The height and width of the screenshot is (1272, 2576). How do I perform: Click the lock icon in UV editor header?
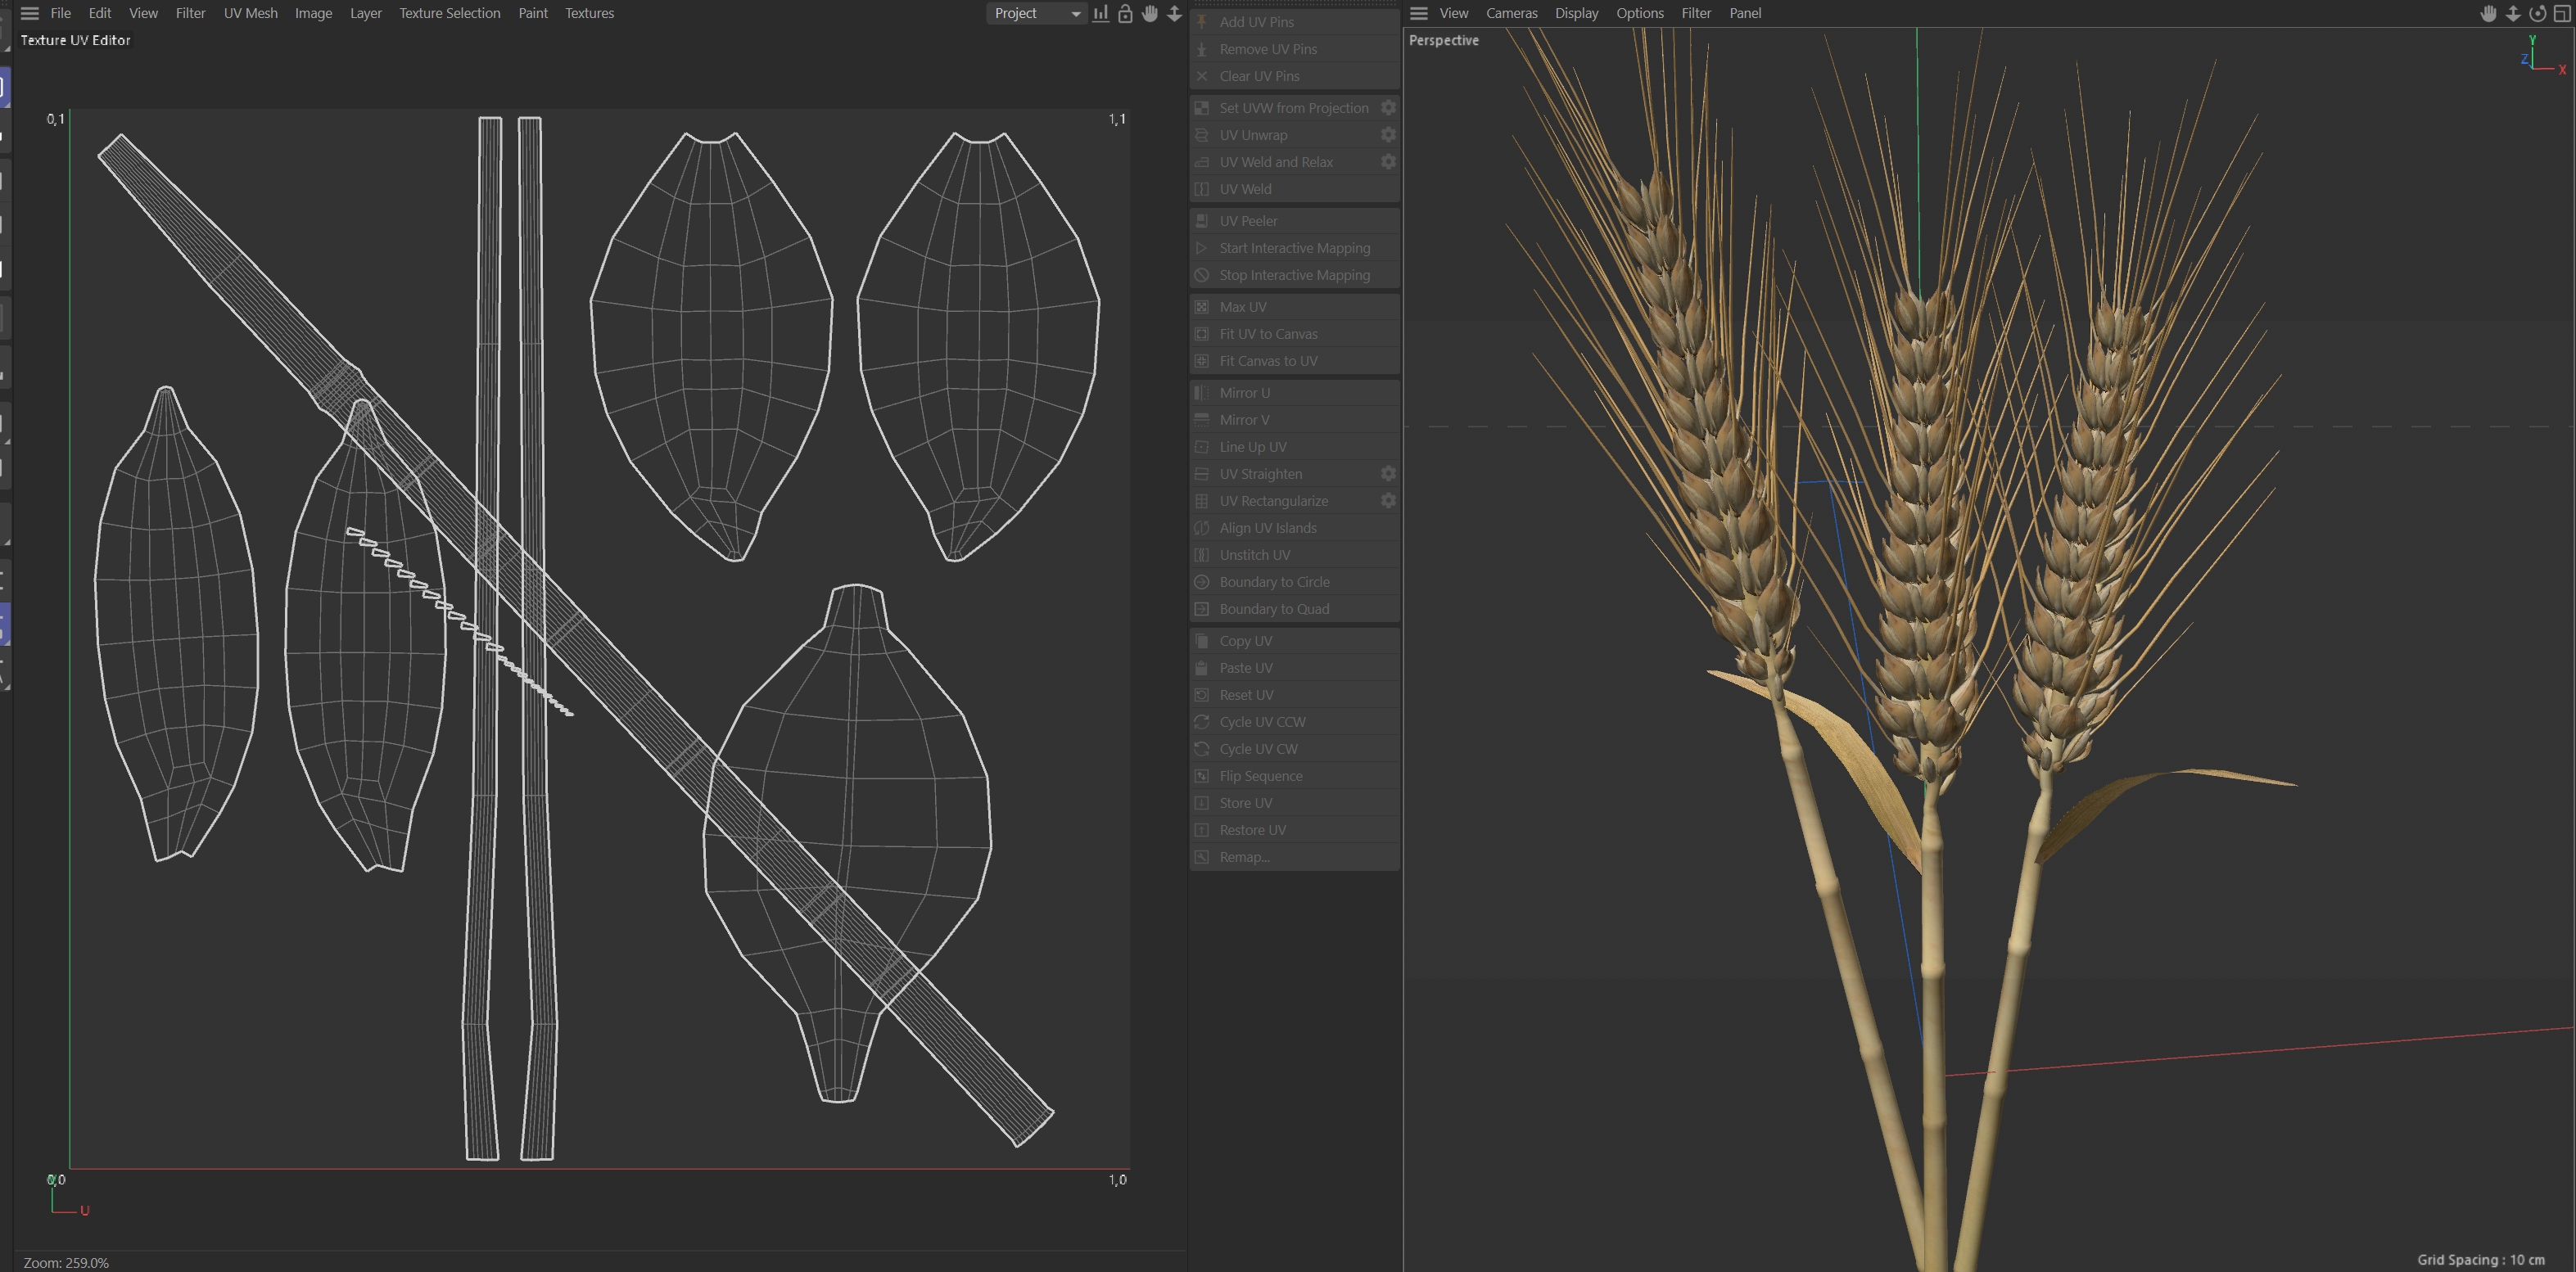[x=1125, y=13]
